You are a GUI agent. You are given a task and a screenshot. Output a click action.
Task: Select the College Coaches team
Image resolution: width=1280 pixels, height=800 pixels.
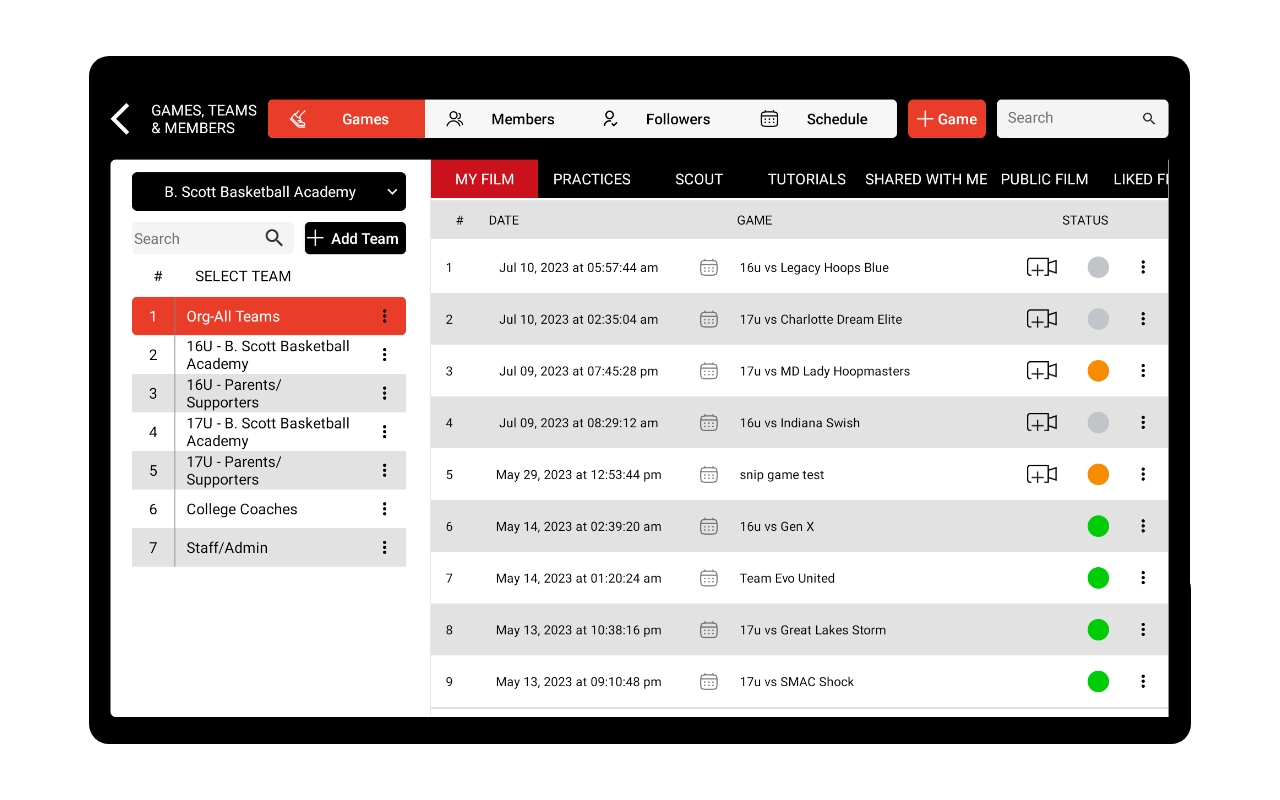coord(269,509)
